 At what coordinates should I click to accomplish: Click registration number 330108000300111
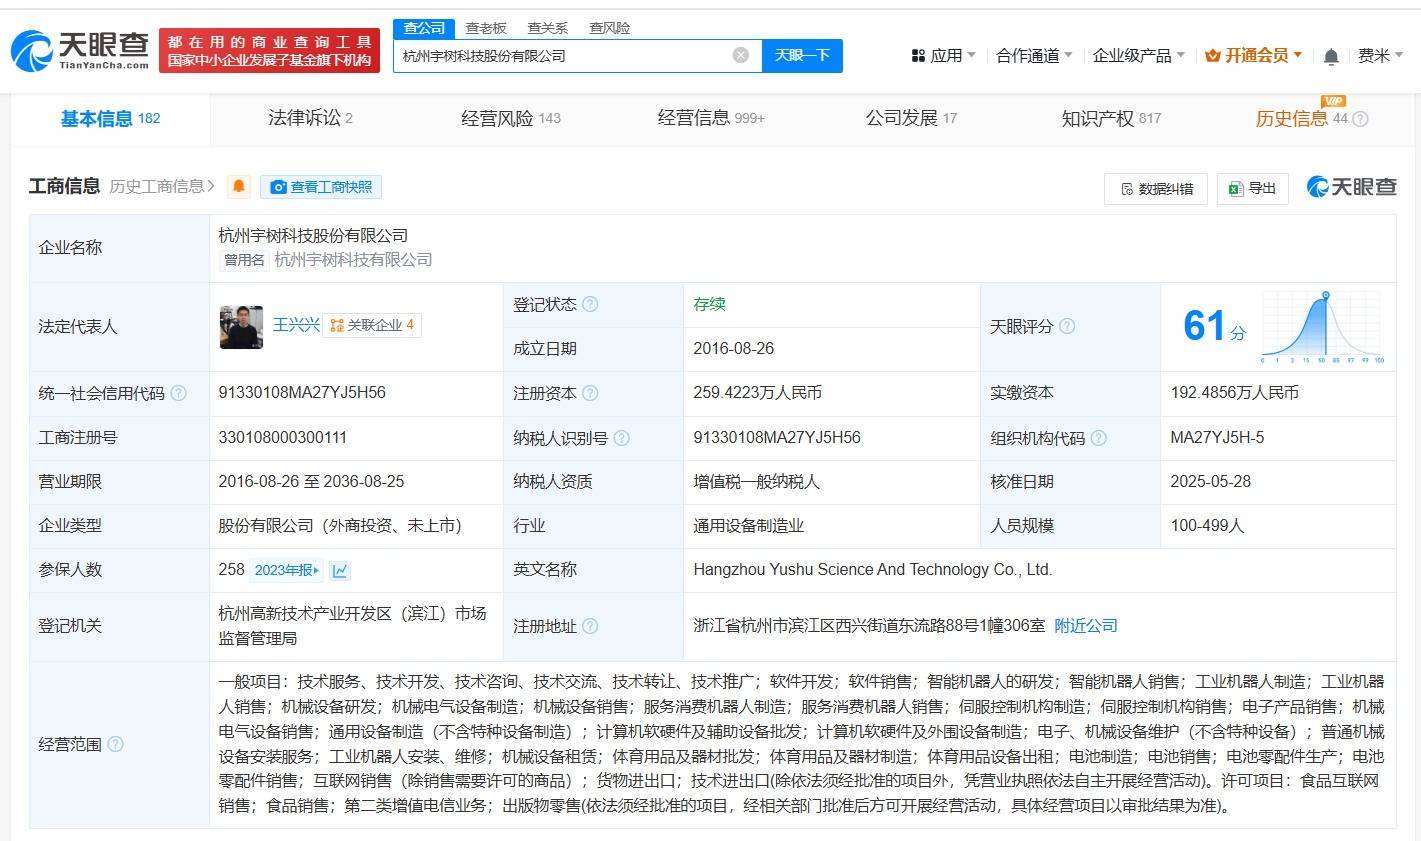[283, 437]
